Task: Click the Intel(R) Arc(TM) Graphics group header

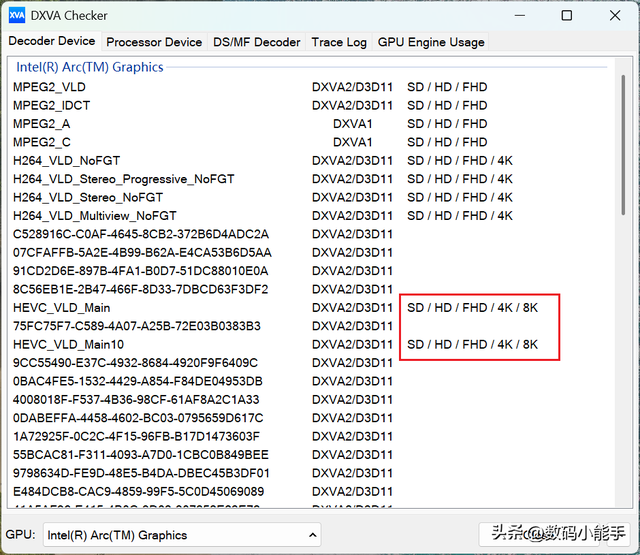Action: click(89, 67)
